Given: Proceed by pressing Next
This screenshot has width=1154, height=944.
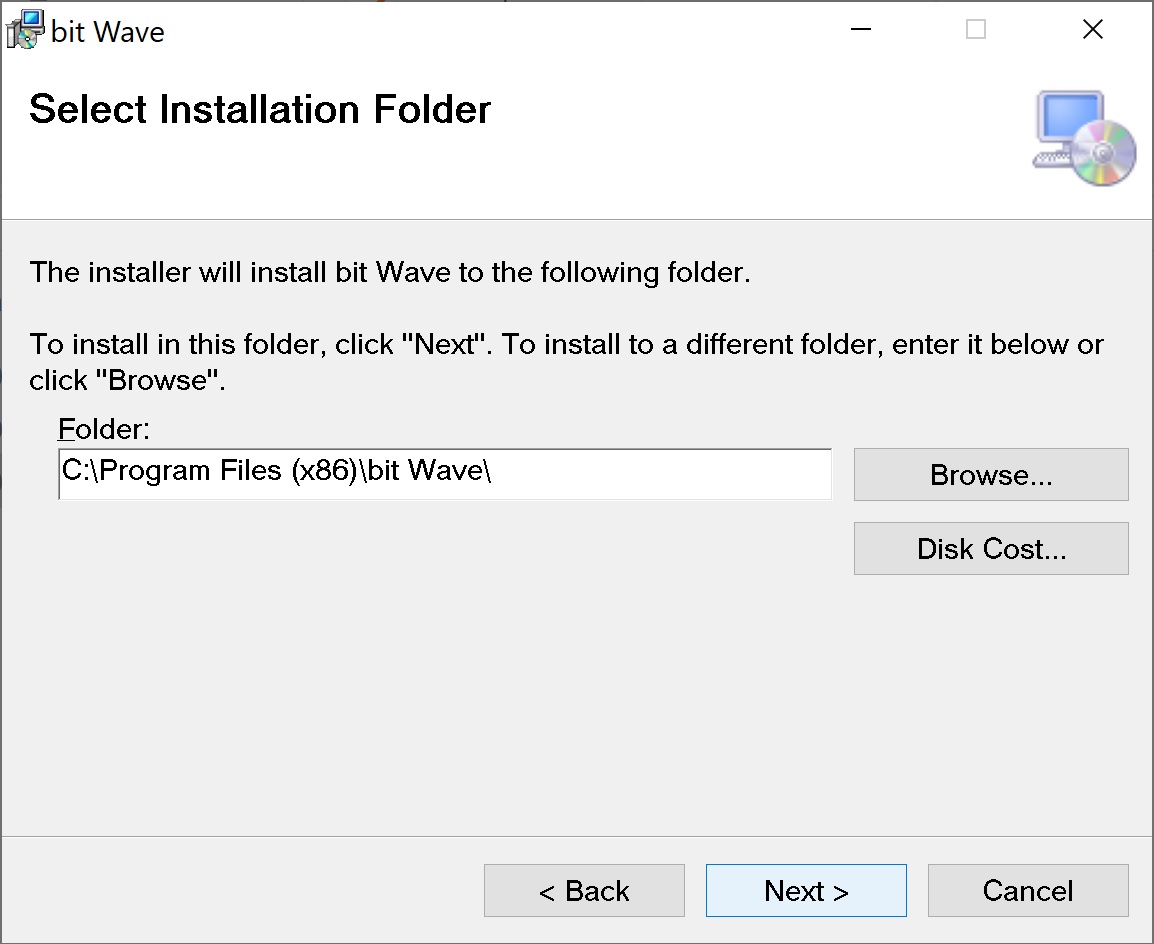Looking at the screenshot, I should click(x=806, y=891).
